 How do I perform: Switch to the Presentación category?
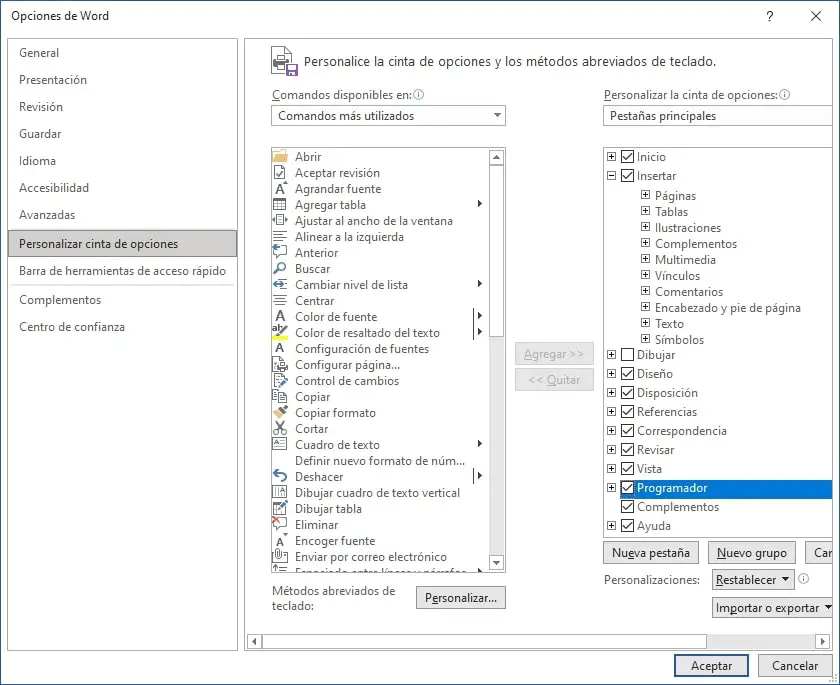click(123, 80)
